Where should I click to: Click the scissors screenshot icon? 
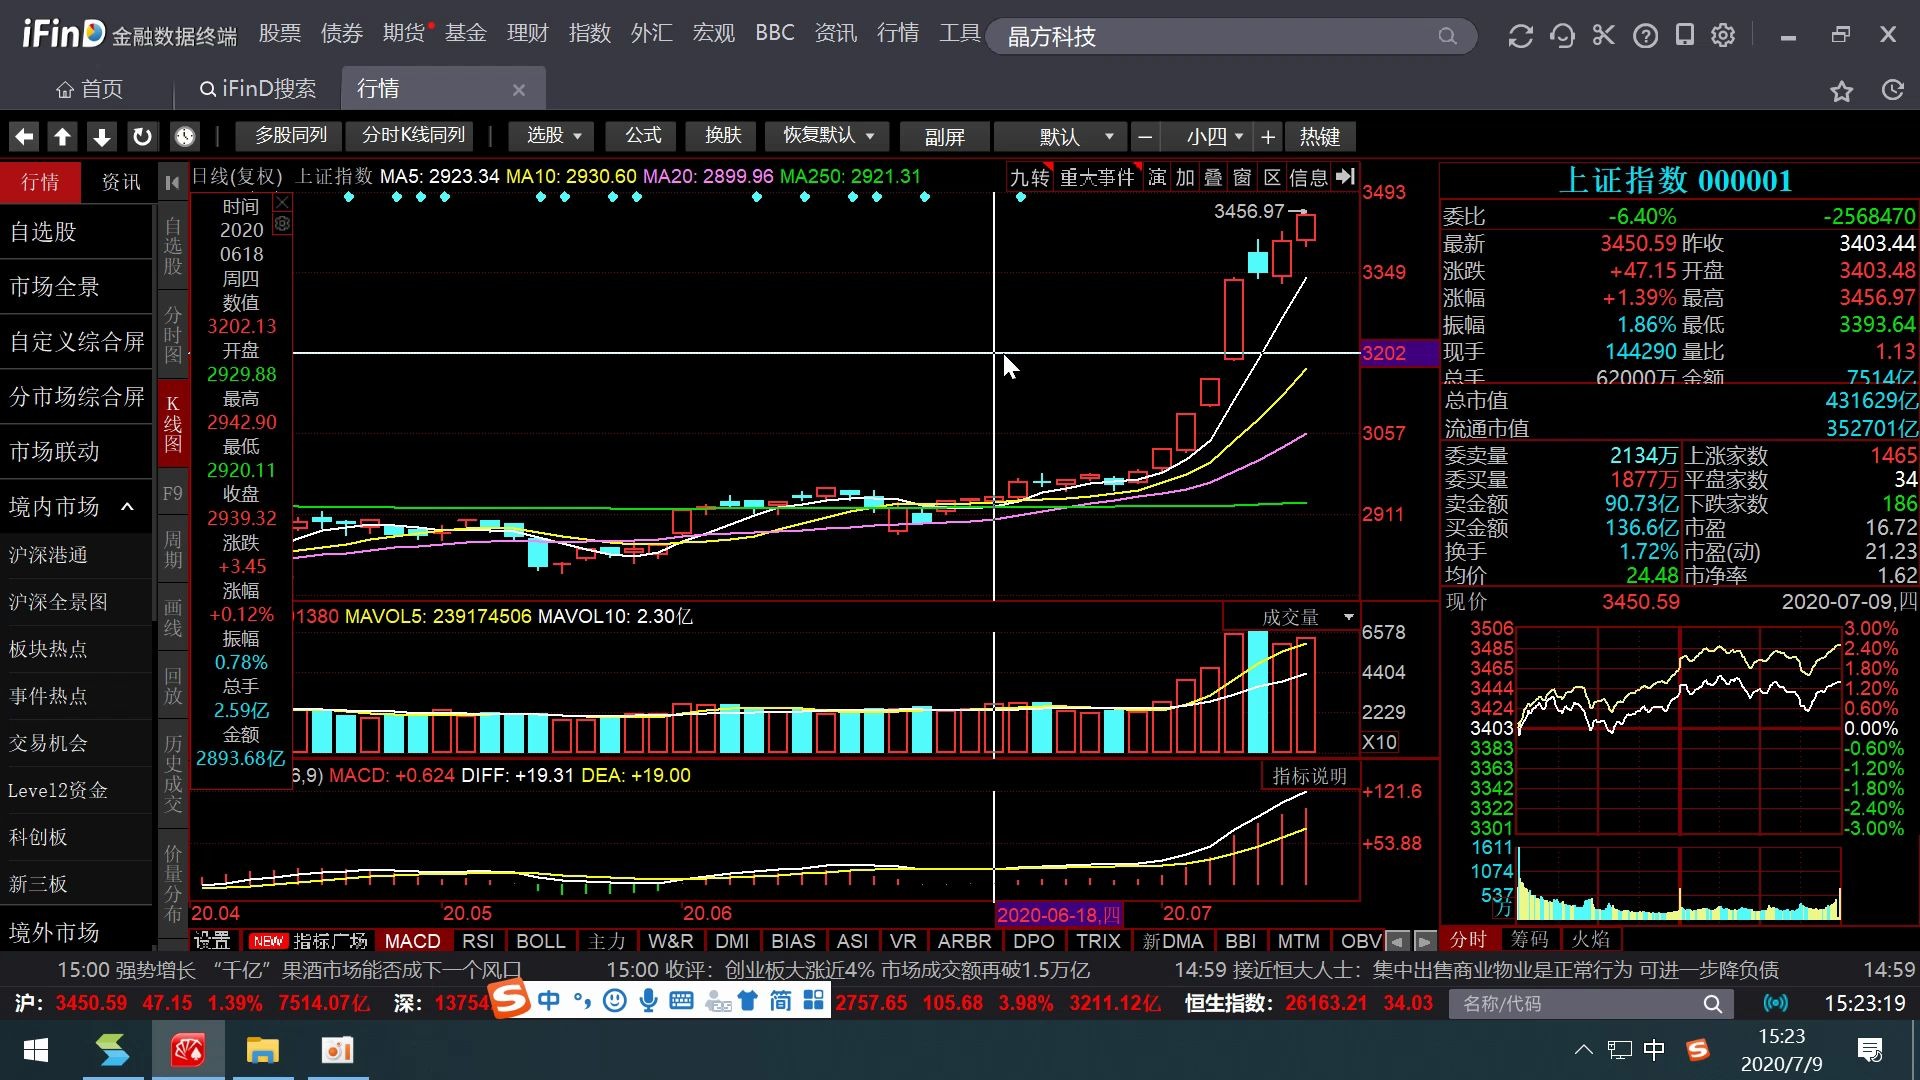pos(1603,36)
